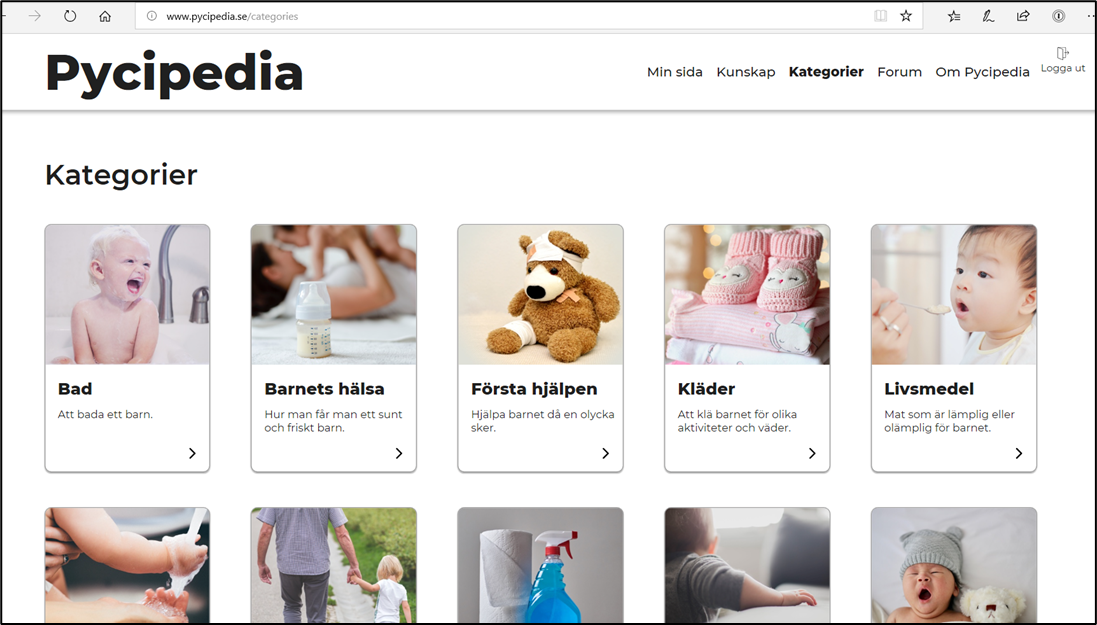Go to Min sida
1097x625 pixels.
pos(674,72)
